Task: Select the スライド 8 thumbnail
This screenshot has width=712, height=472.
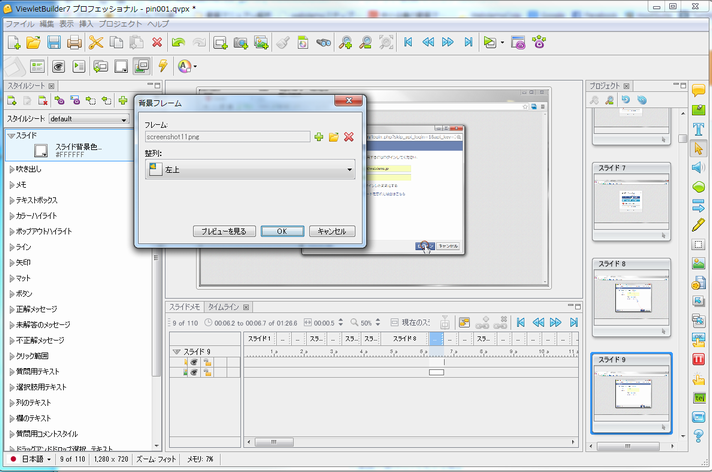Action: coord(630,295)
